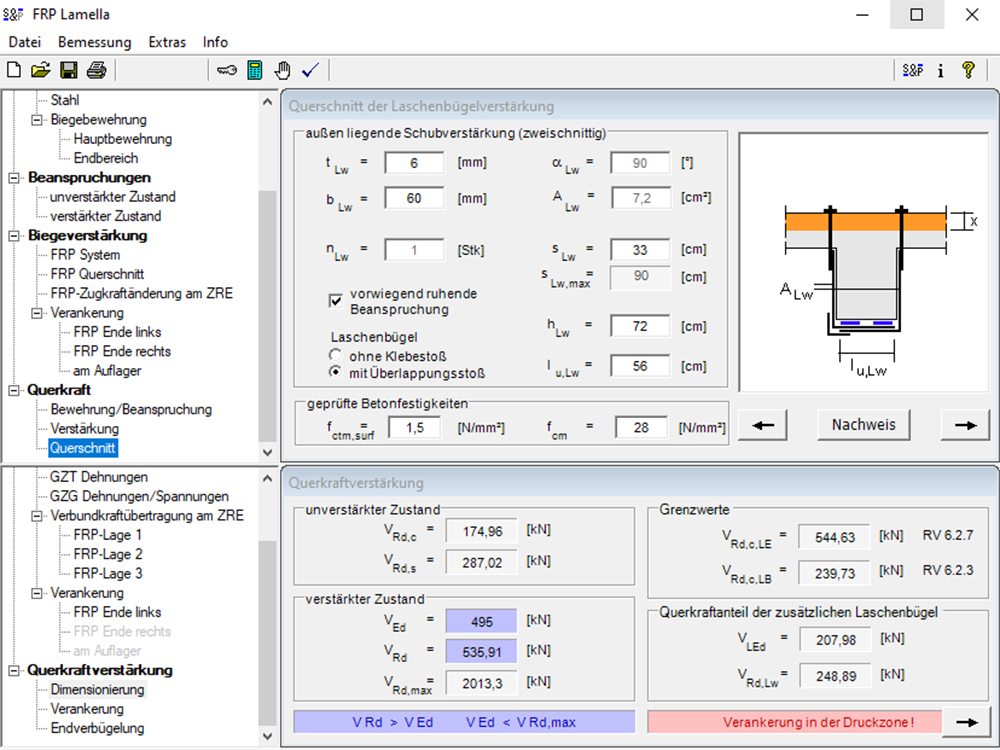Select 'mit Überlappungsstoß' radio option
This screenshot has height=750, width=1000.
click(335, 372)
